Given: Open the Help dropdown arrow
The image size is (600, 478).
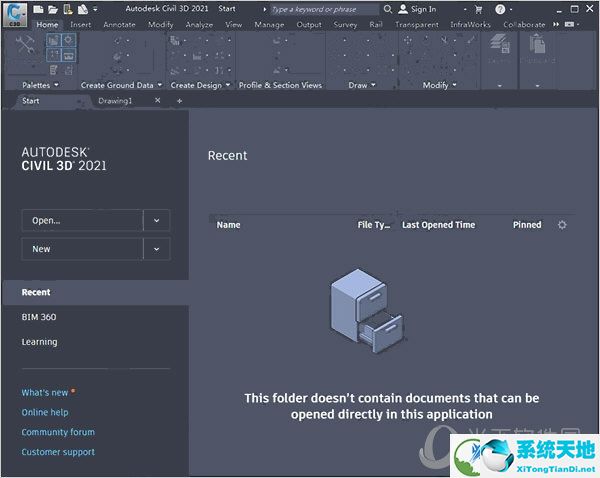Looking at the screenshot, I should [510, 10].
